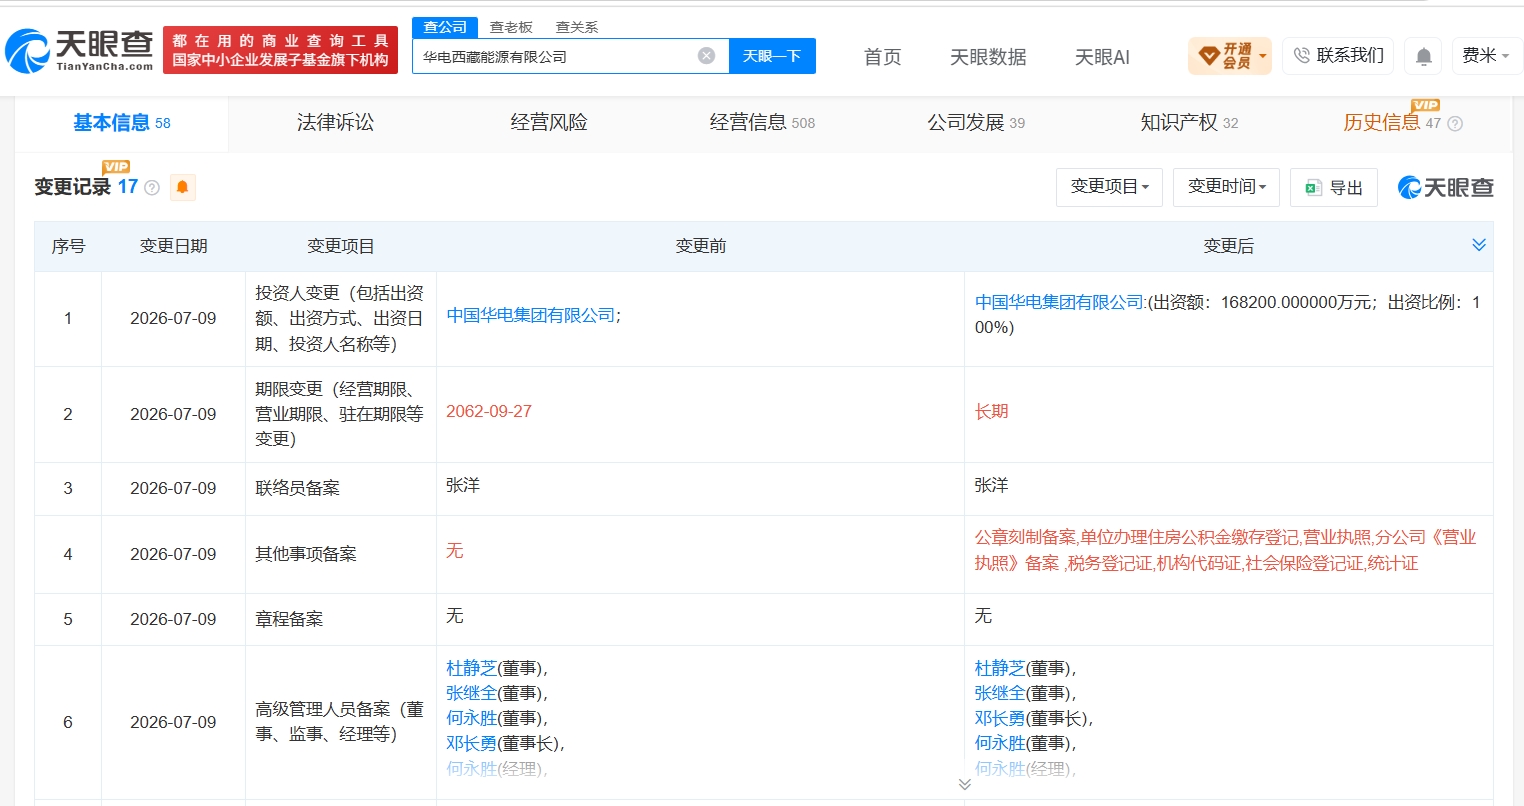The height and width of the screenshot is (806, 1524).
Task: Switch to the 查关系 search tab
Action: [577, 27]
